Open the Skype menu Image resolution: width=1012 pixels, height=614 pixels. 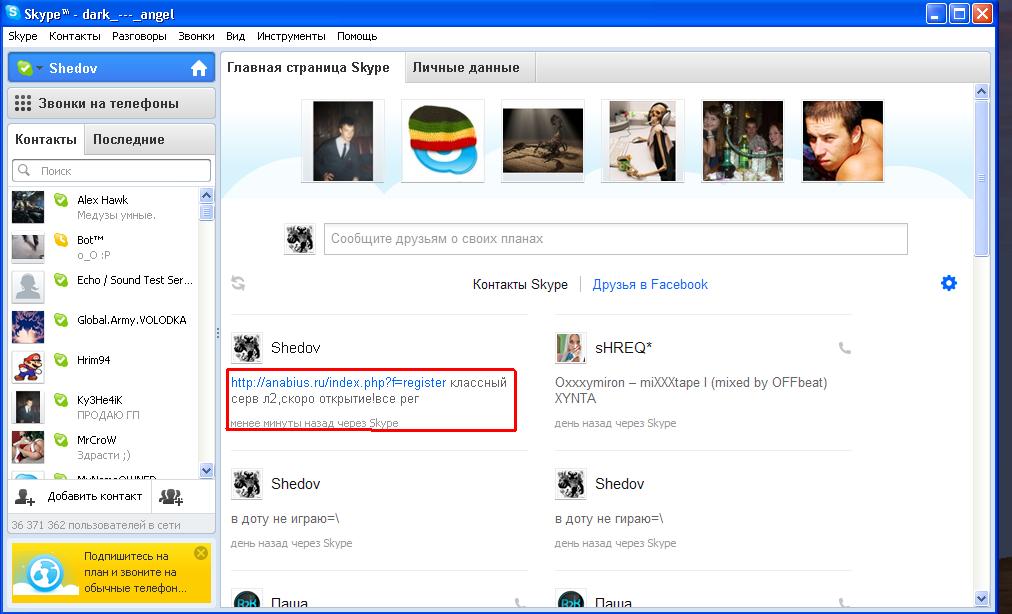pos(23,36)
